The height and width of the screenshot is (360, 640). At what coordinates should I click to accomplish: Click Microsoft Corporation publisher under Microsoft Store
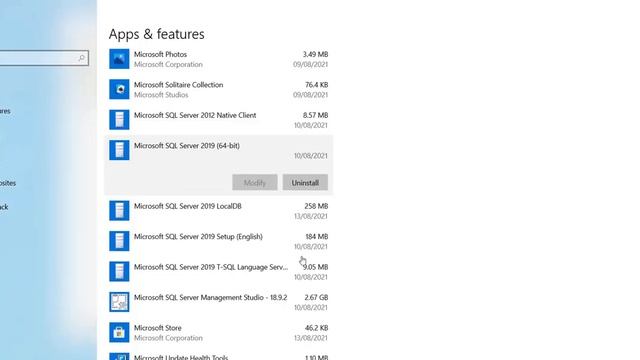[168, 338]
